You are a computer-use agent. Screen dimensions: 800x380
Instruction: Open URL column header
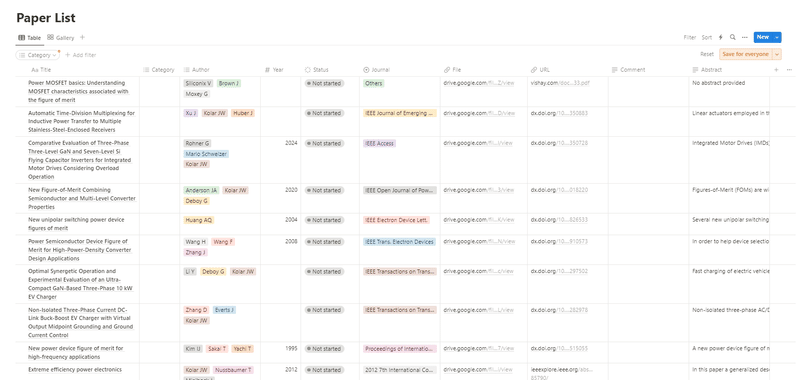pyautogui.click(x=540, y=70)
